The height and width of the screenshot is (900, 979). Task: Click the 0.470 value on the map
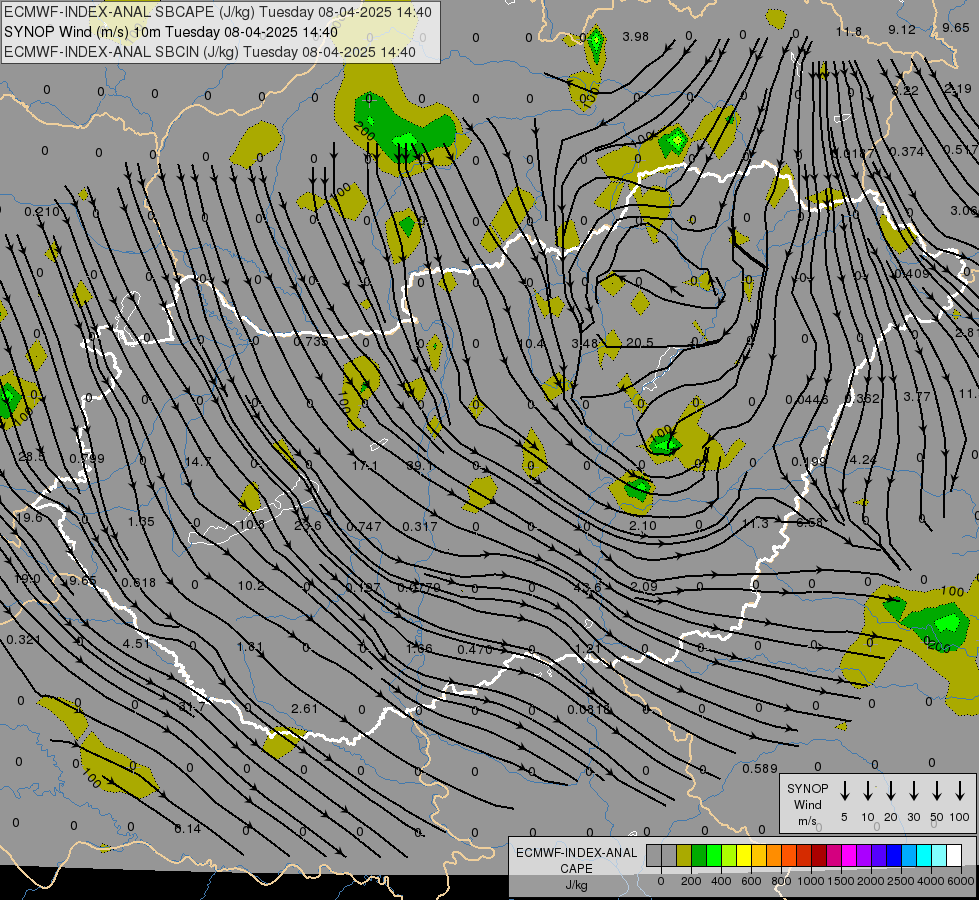475,650
